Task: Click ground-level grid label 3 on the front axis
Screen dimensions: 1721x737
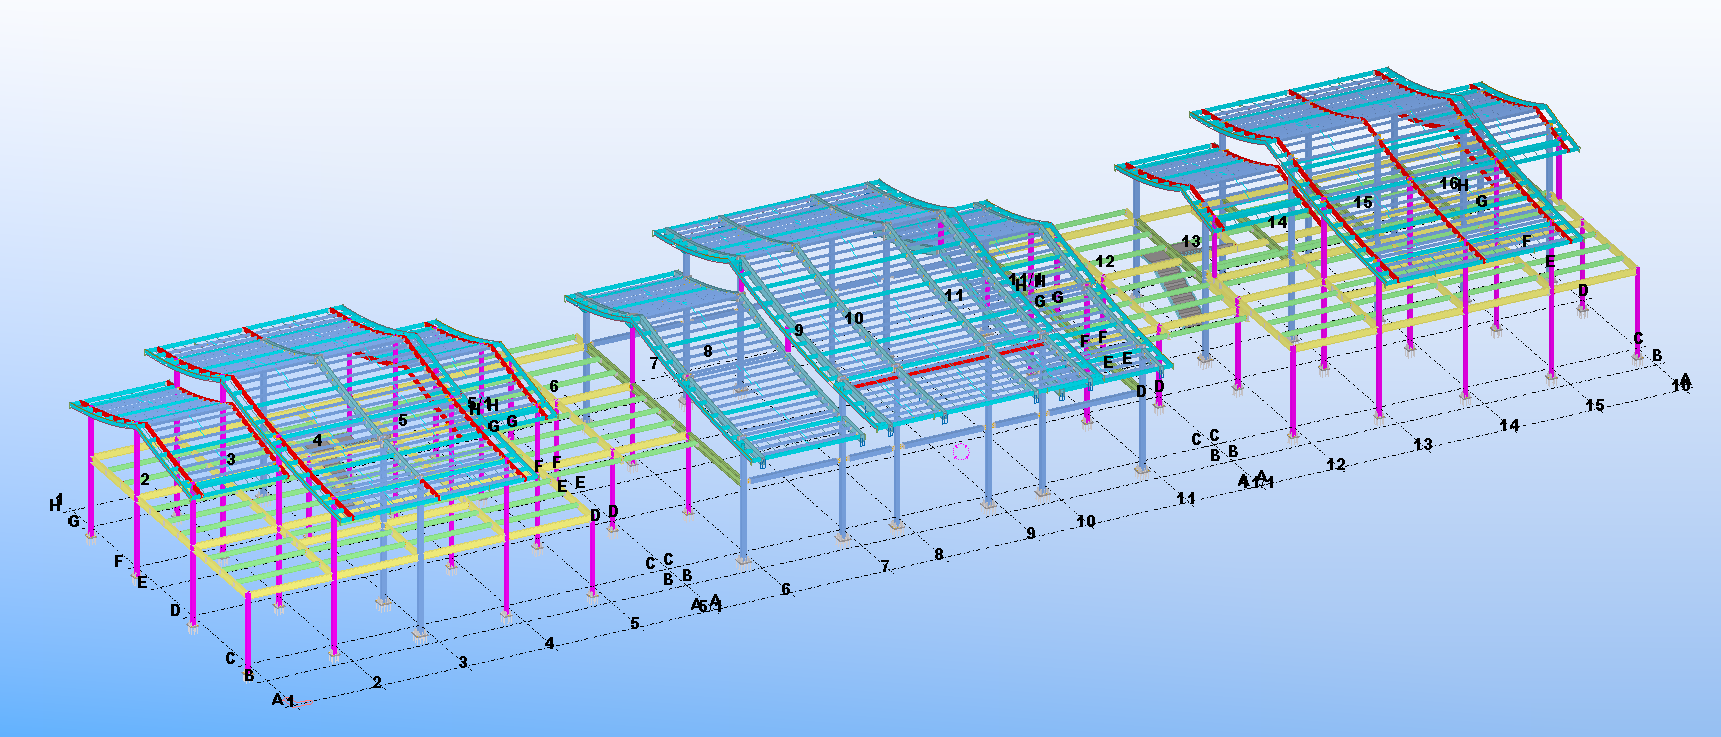Action: pos(463,663)
